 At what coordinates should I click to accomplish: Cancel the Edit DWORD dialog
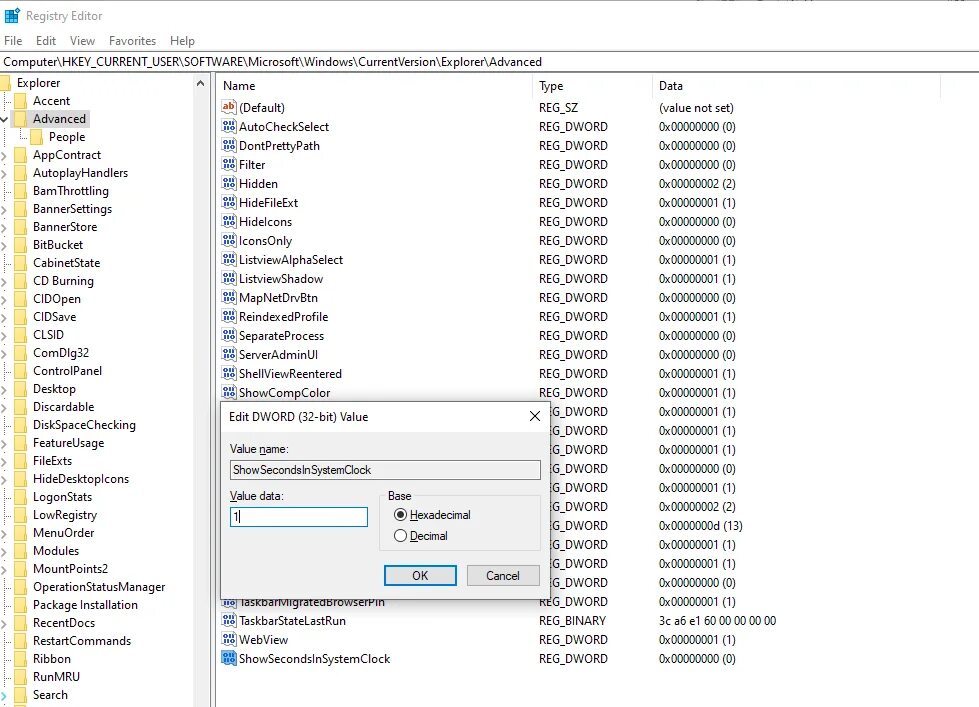[x=503, y=575]
